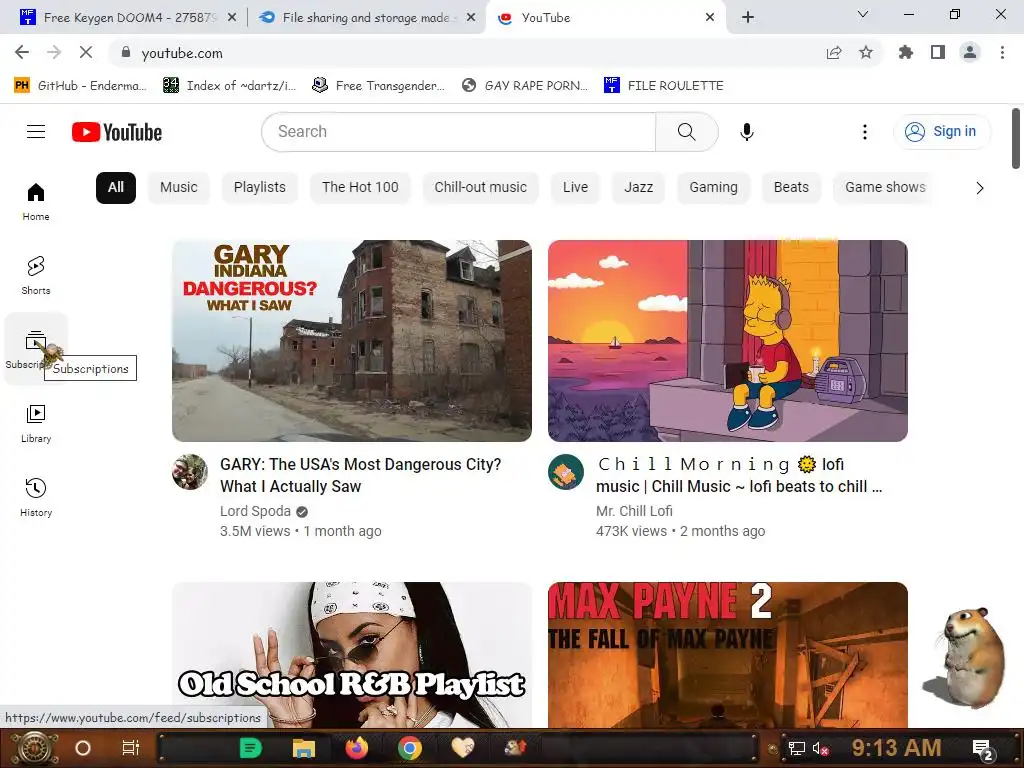This screenshot has width=1024, height=768.
Task: Click the muted volume tray icon
Action: point(820,748)
